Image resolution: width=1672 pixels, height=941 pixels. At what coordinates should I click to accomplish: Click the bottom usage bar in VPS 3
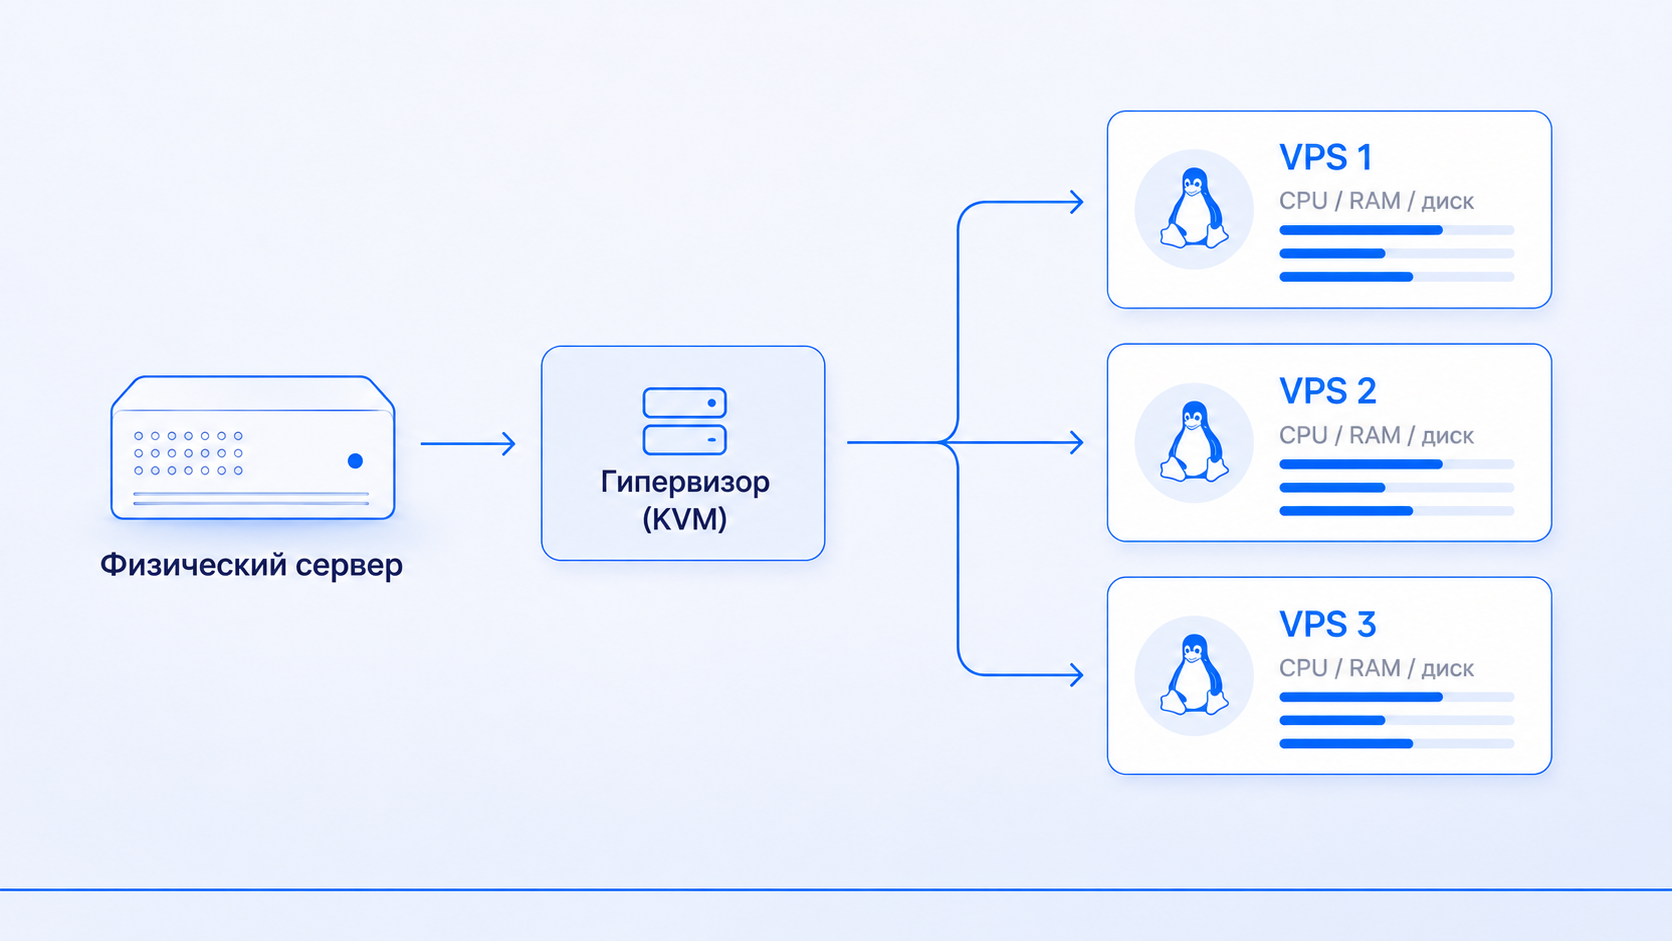1397,744
